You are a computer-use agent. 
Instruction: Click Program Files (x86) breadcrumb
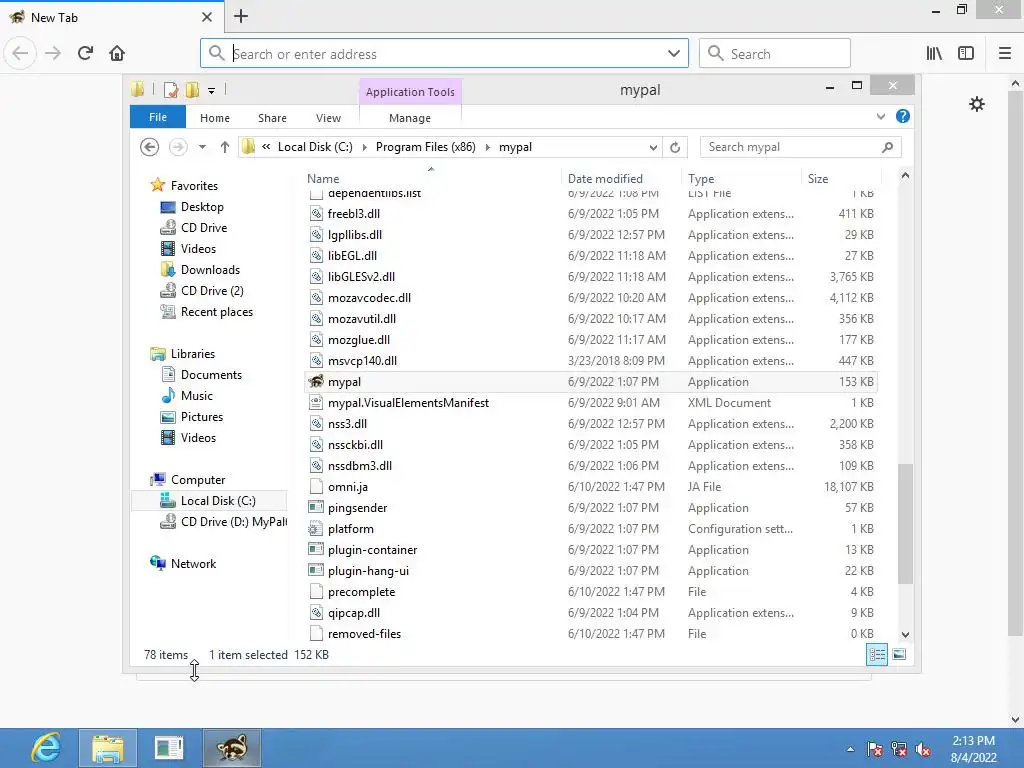426,147
